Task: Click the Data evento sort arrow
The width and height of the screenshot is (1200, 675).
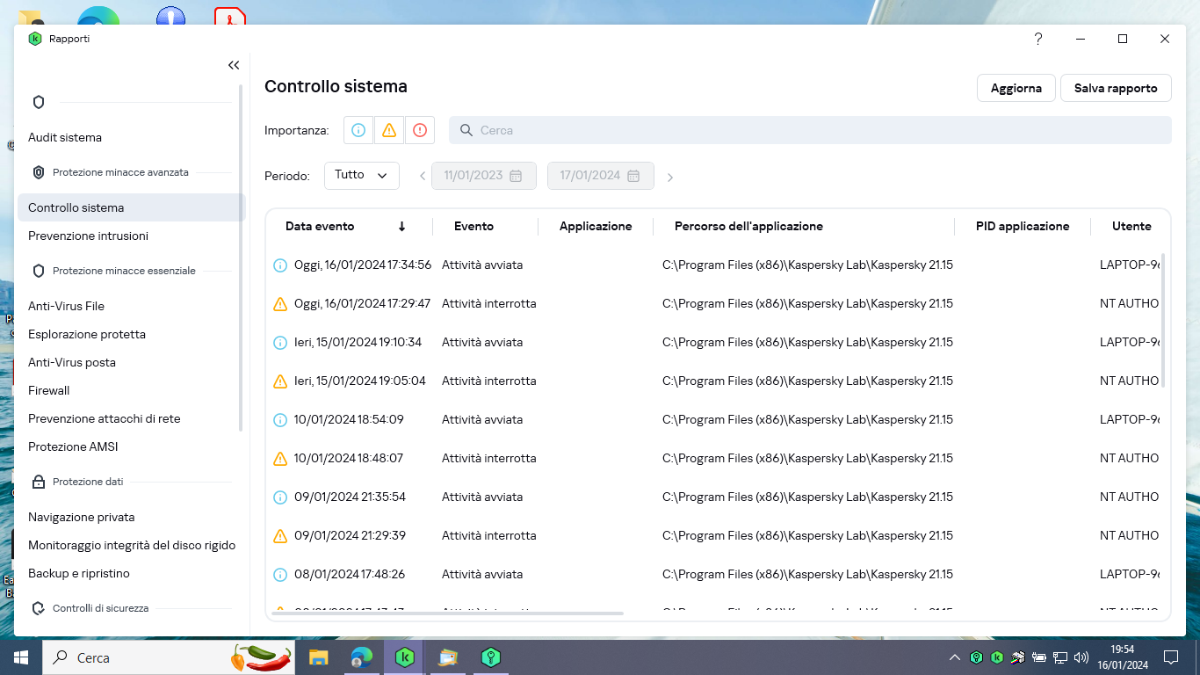Action: pos(402,227)
